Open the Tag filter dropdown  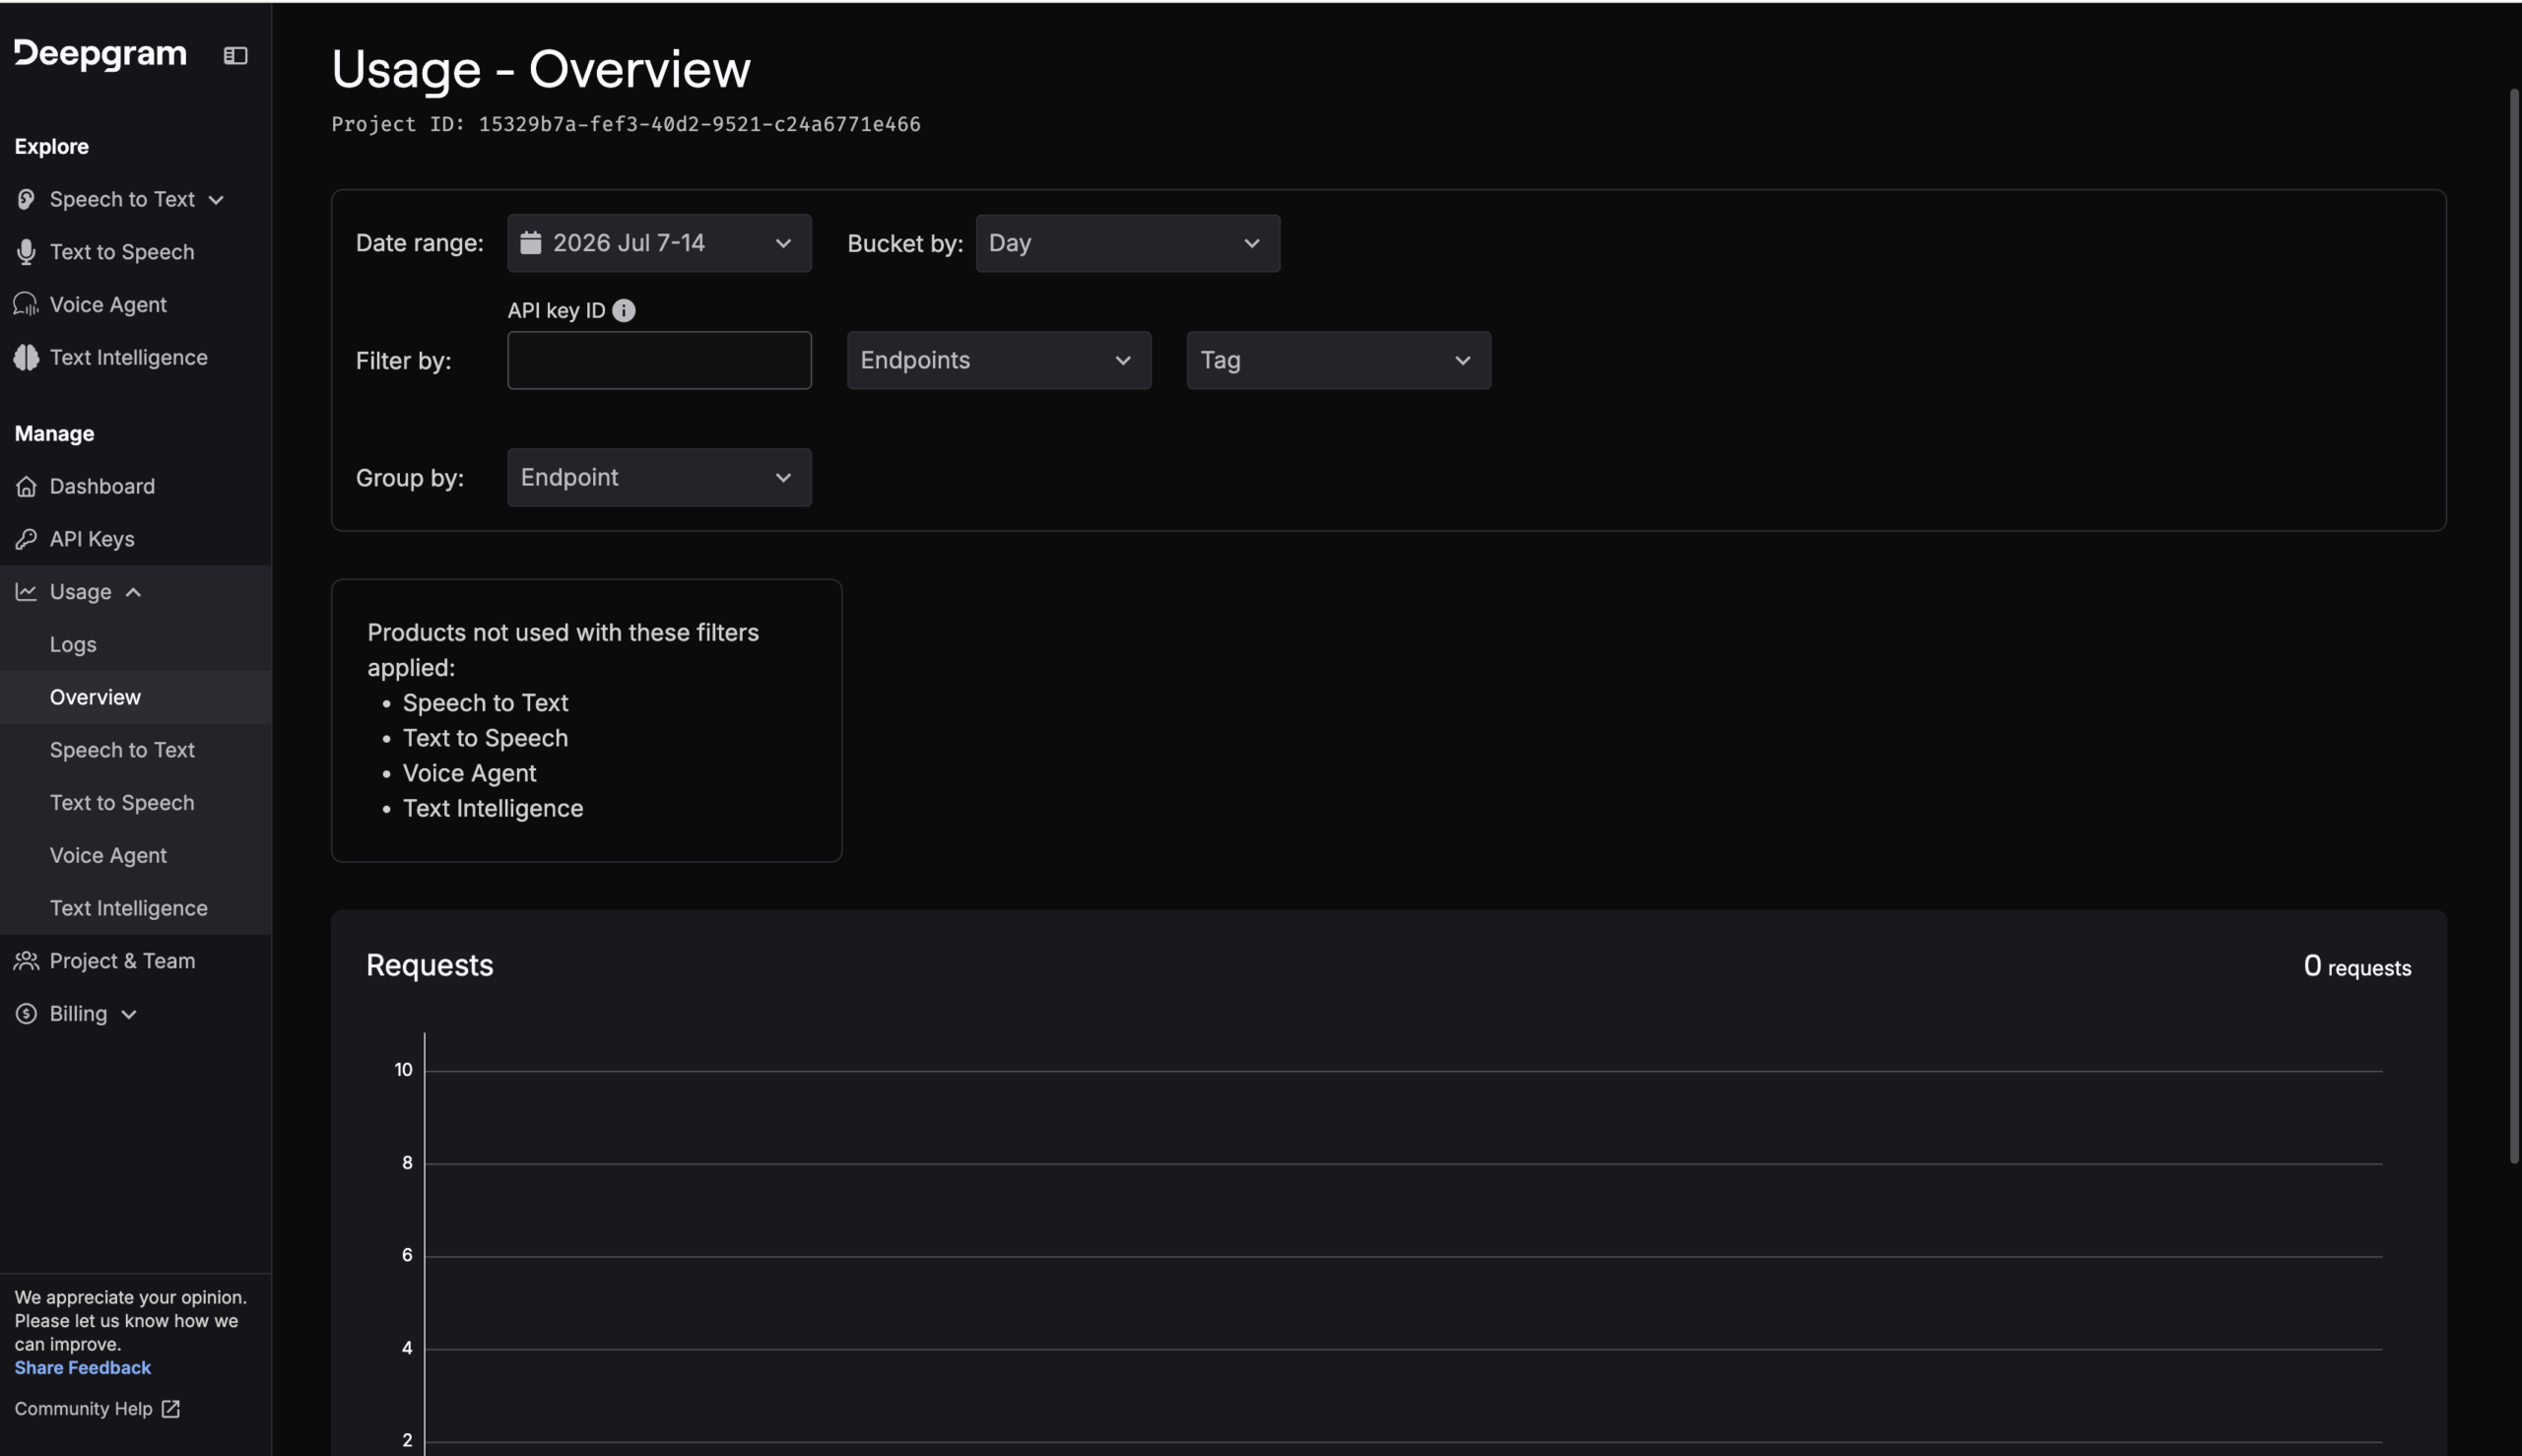(1339, 360)
